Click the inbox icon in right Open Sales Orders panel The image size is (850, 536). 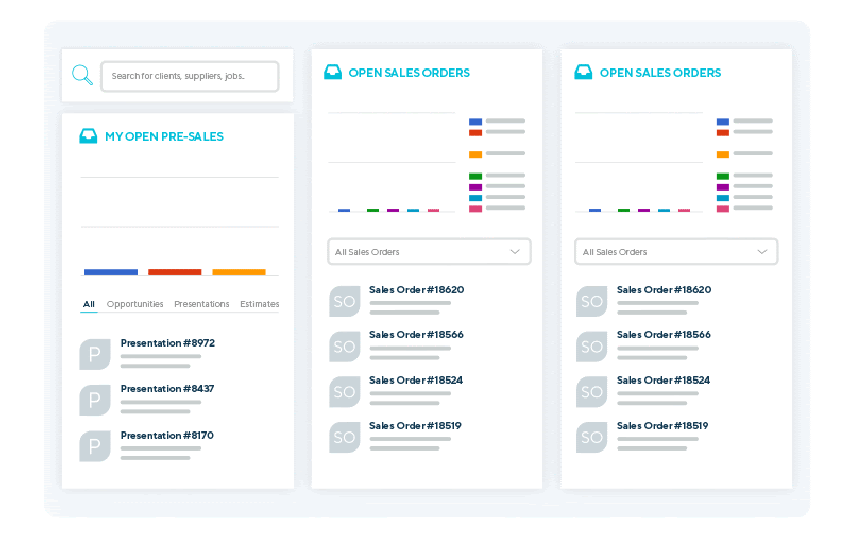[x=583, y=72]
